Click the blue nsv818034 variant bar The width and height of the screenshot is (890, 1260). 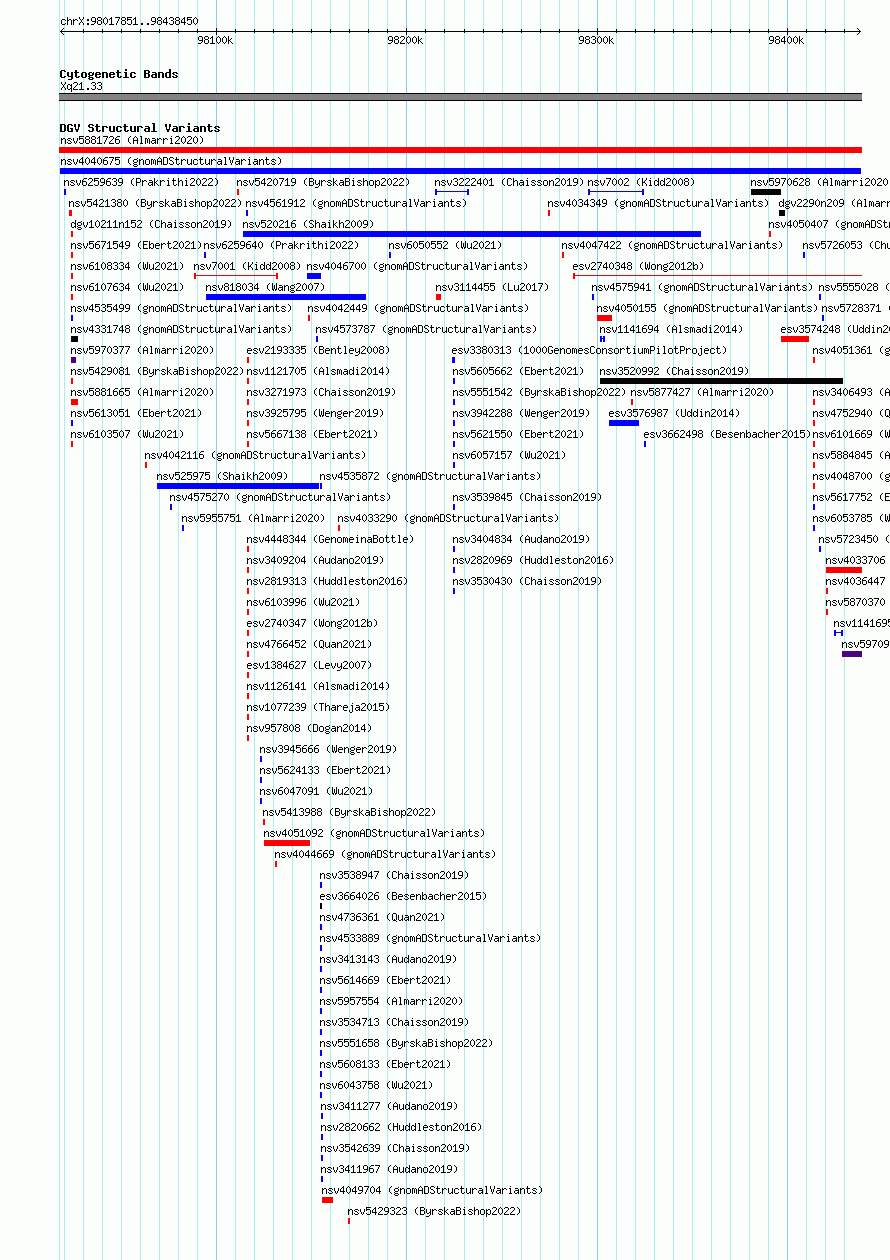click(286, 297)
